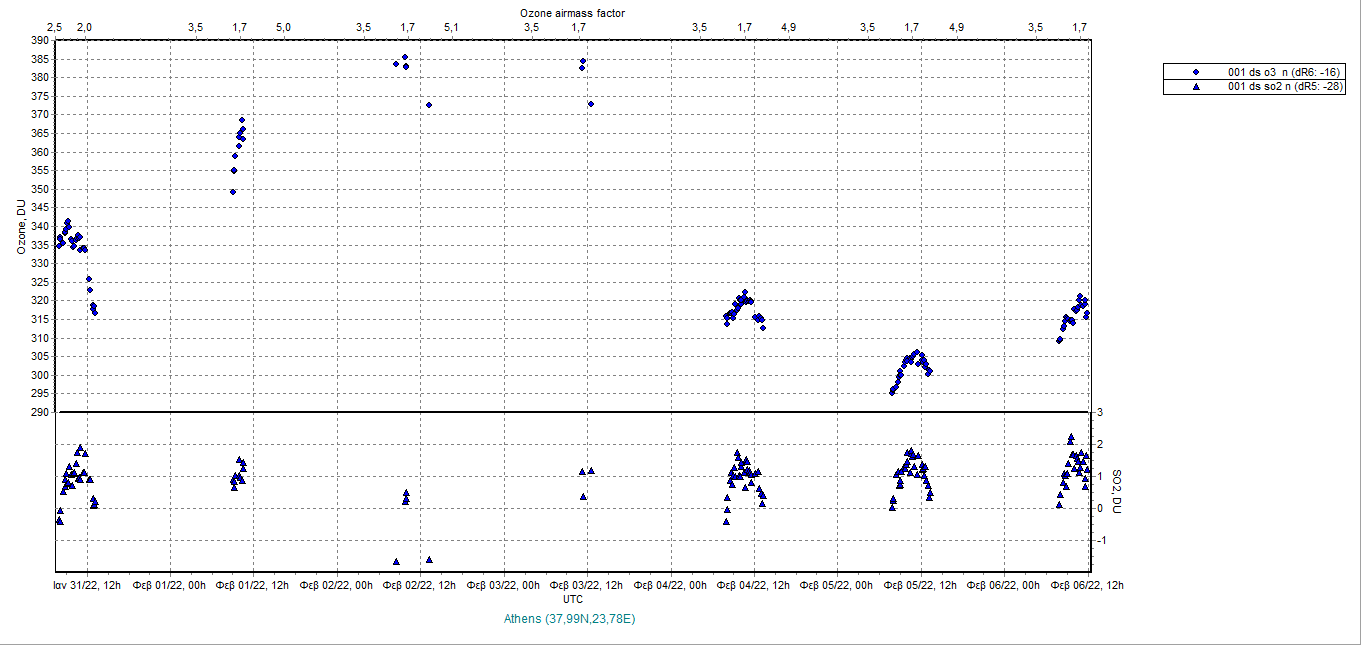Click the 'UTC' time axis label

[x=573, y=599]
